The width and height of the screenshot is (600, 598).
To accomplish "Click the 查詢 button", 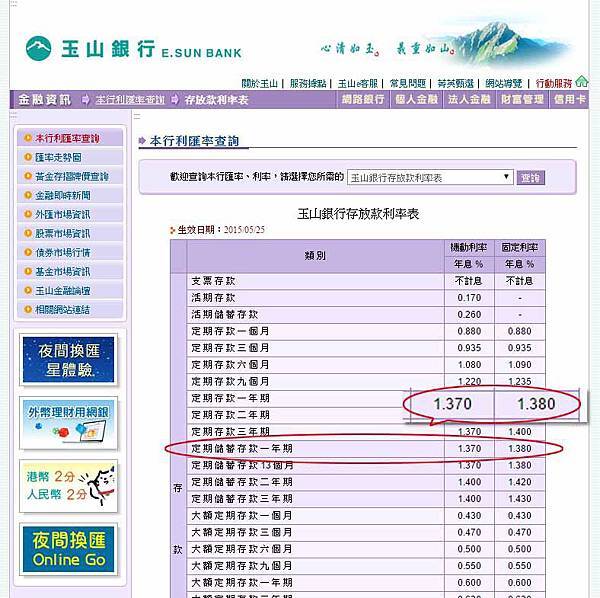I will click(530, 178).
